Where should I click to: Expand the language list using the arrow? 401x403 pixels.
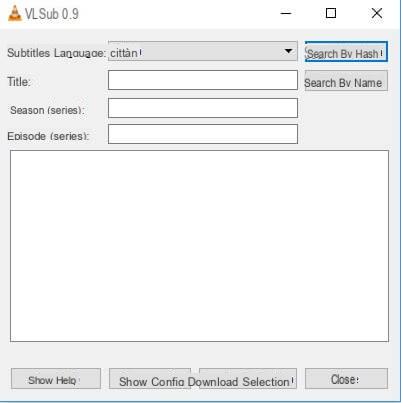click(288, 51)
